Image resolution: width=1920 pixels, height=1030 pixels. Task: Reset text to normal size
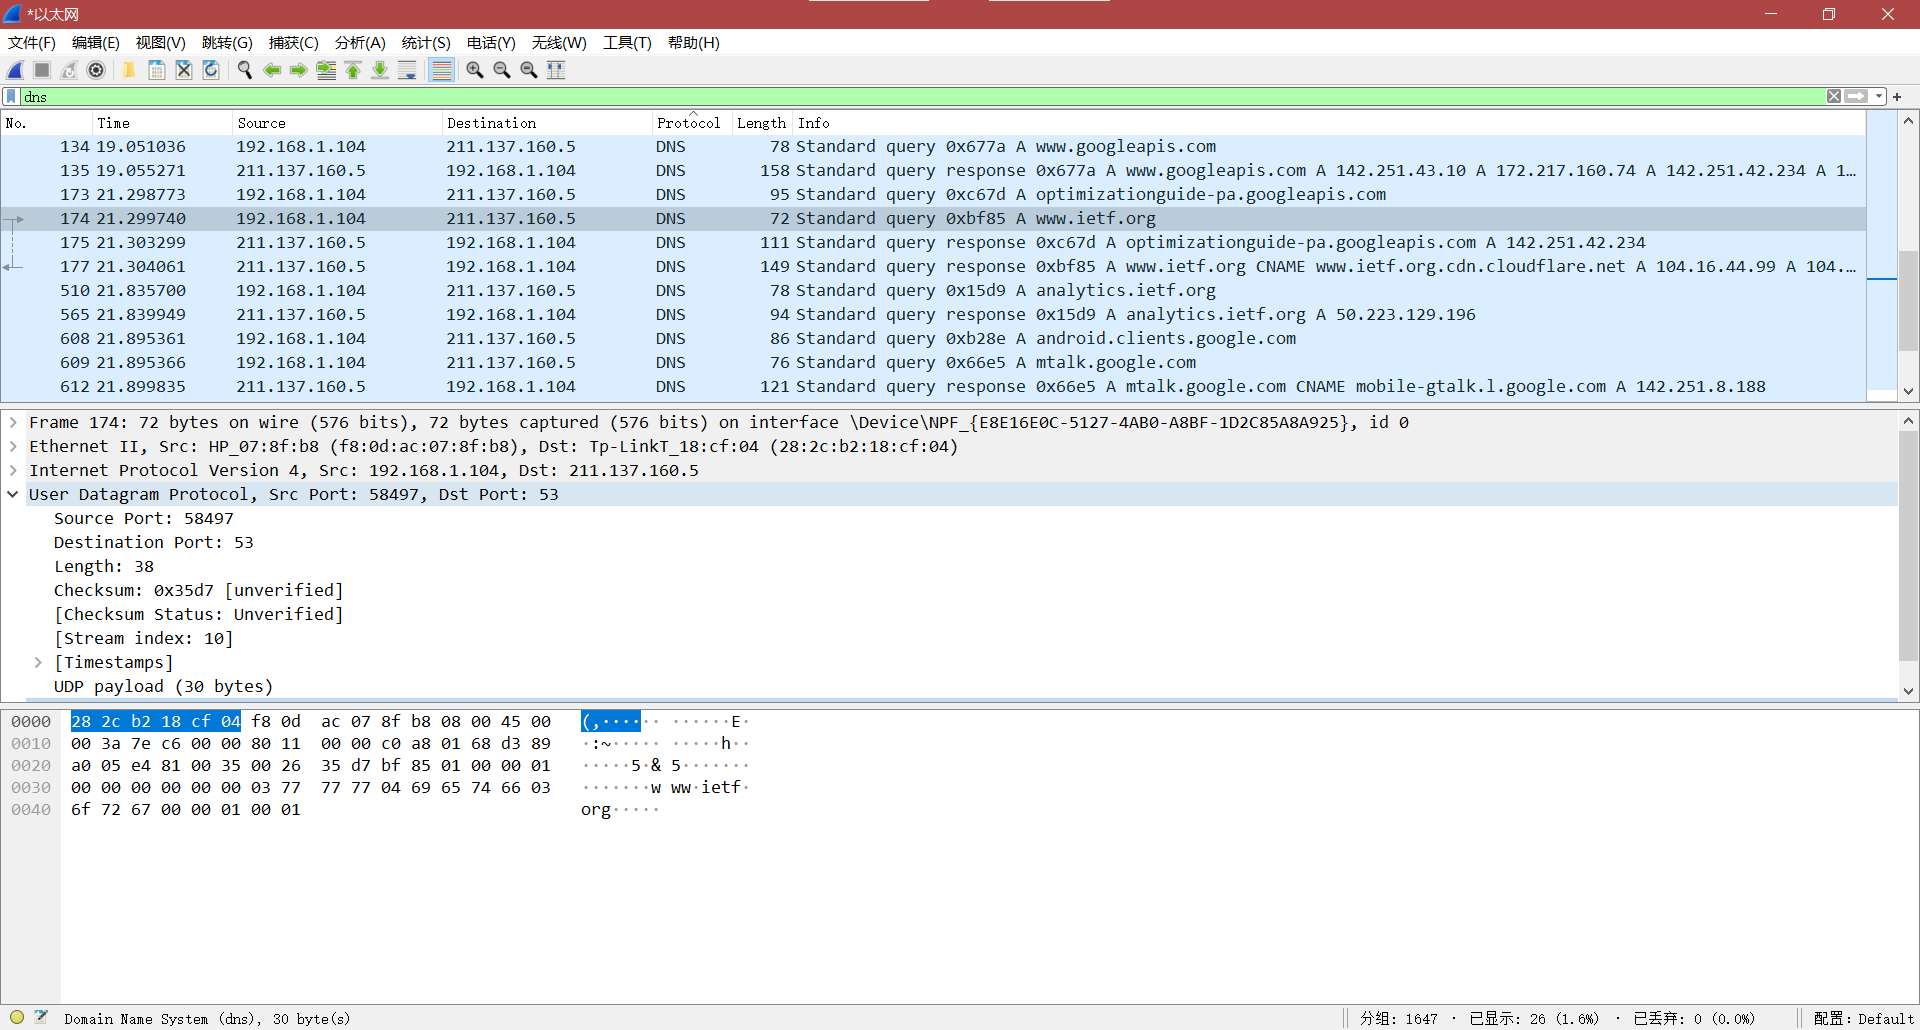click(529, 70)
